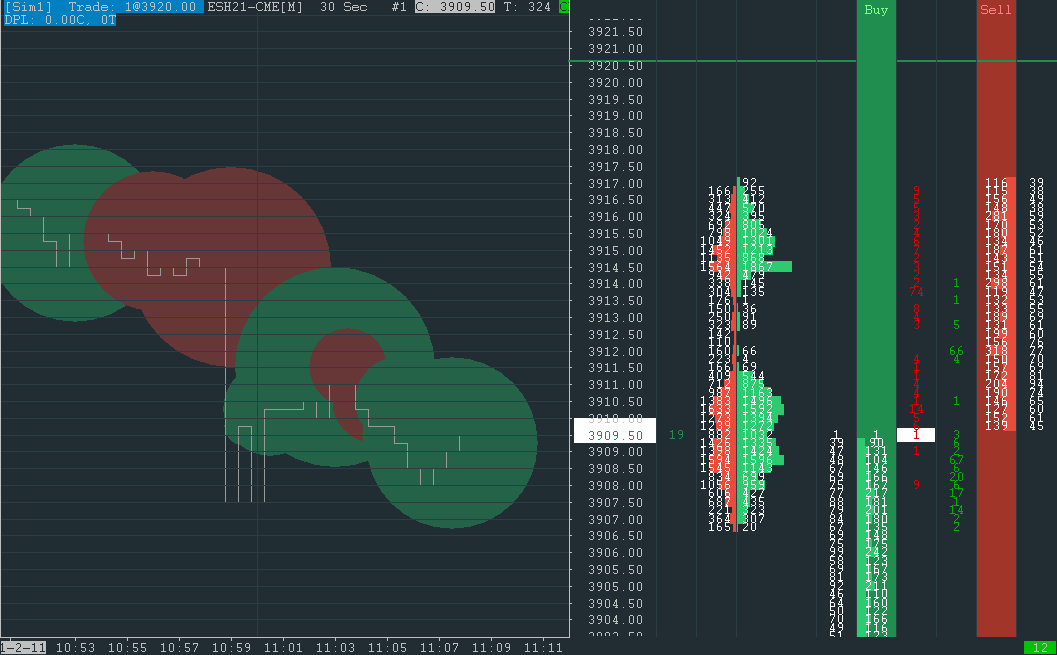
Task: Click the 3905.50 price ladder row
Action: 615,569
